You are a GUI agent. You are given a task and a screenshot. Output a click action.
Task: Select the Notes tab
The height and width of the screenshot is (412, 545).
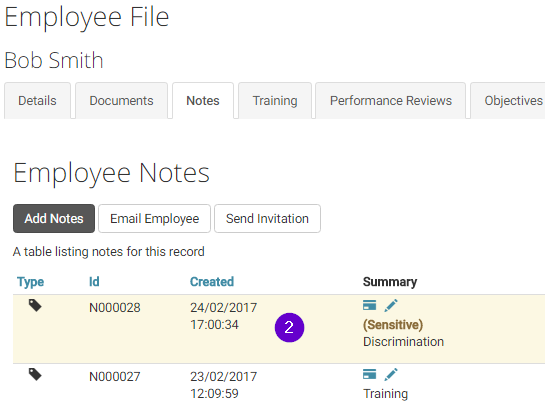(203, 100)
